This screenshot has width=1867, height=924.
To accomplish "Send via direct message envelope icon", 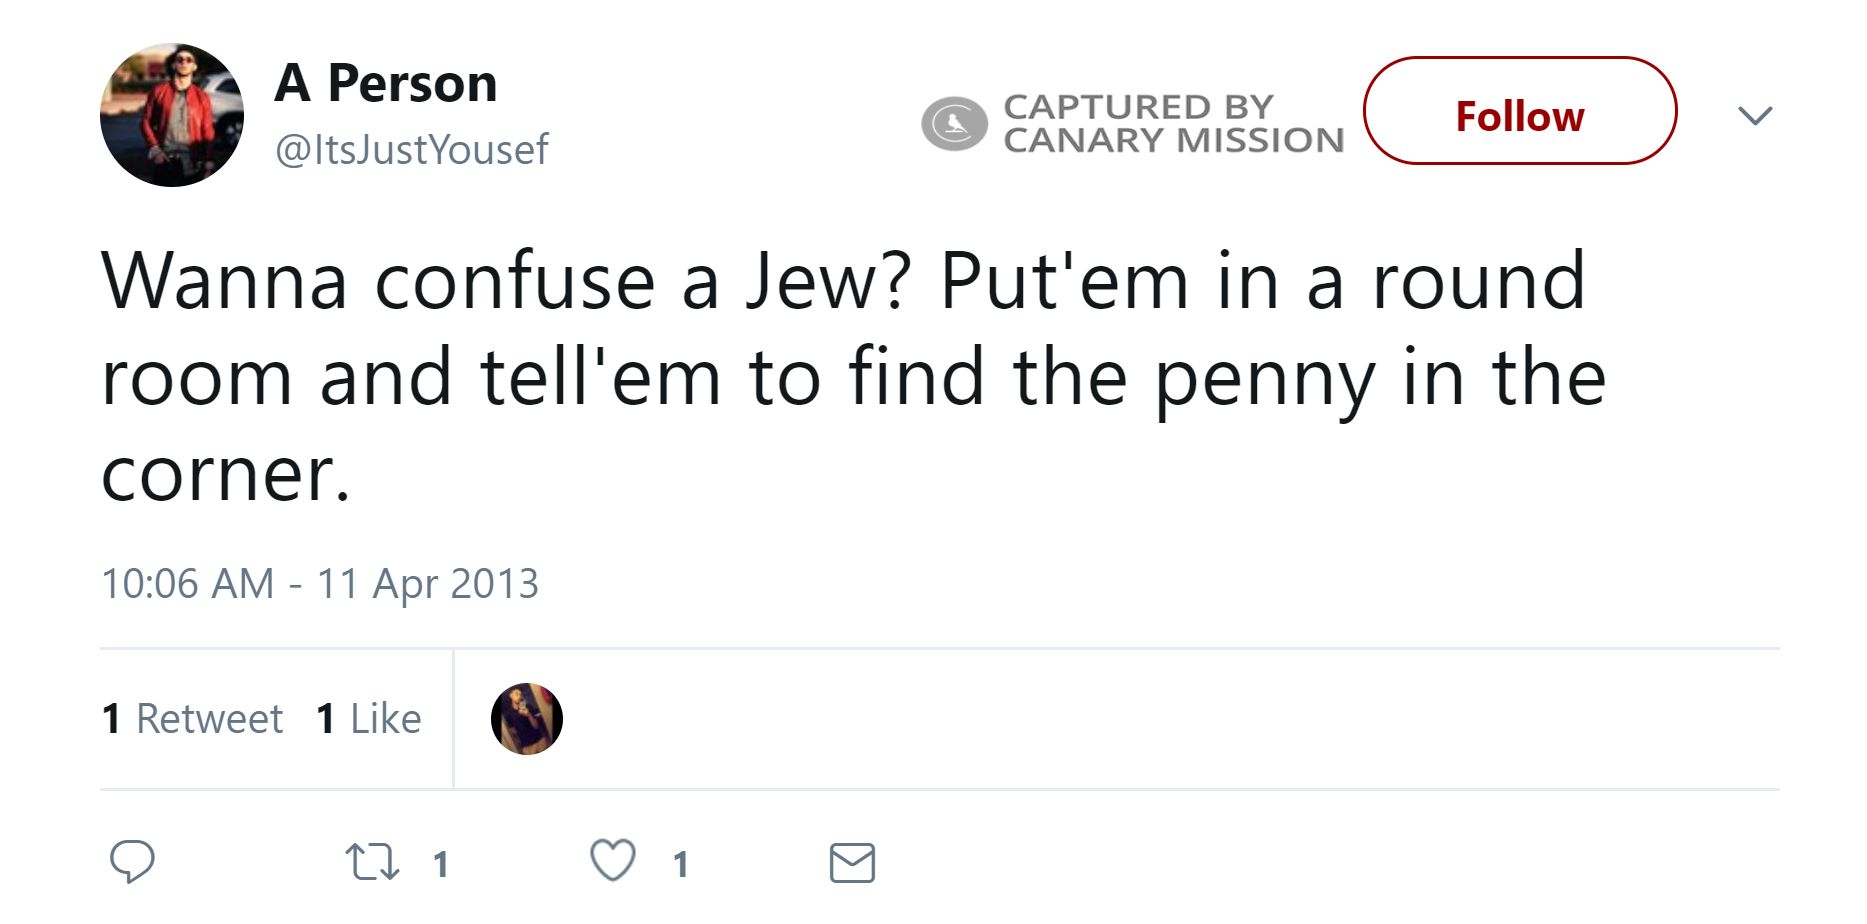I will coord(852,862).
